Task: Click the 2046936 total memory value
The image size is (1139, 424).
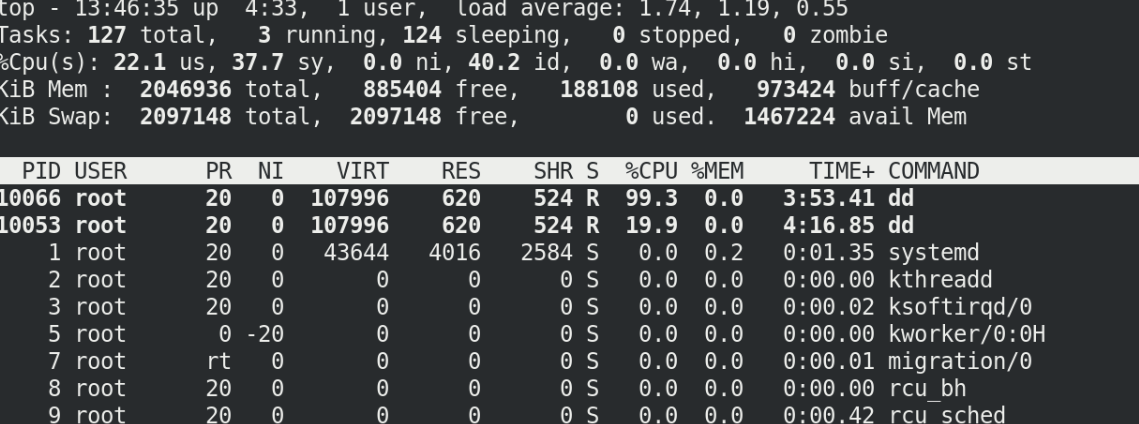Action: point(186,89)
